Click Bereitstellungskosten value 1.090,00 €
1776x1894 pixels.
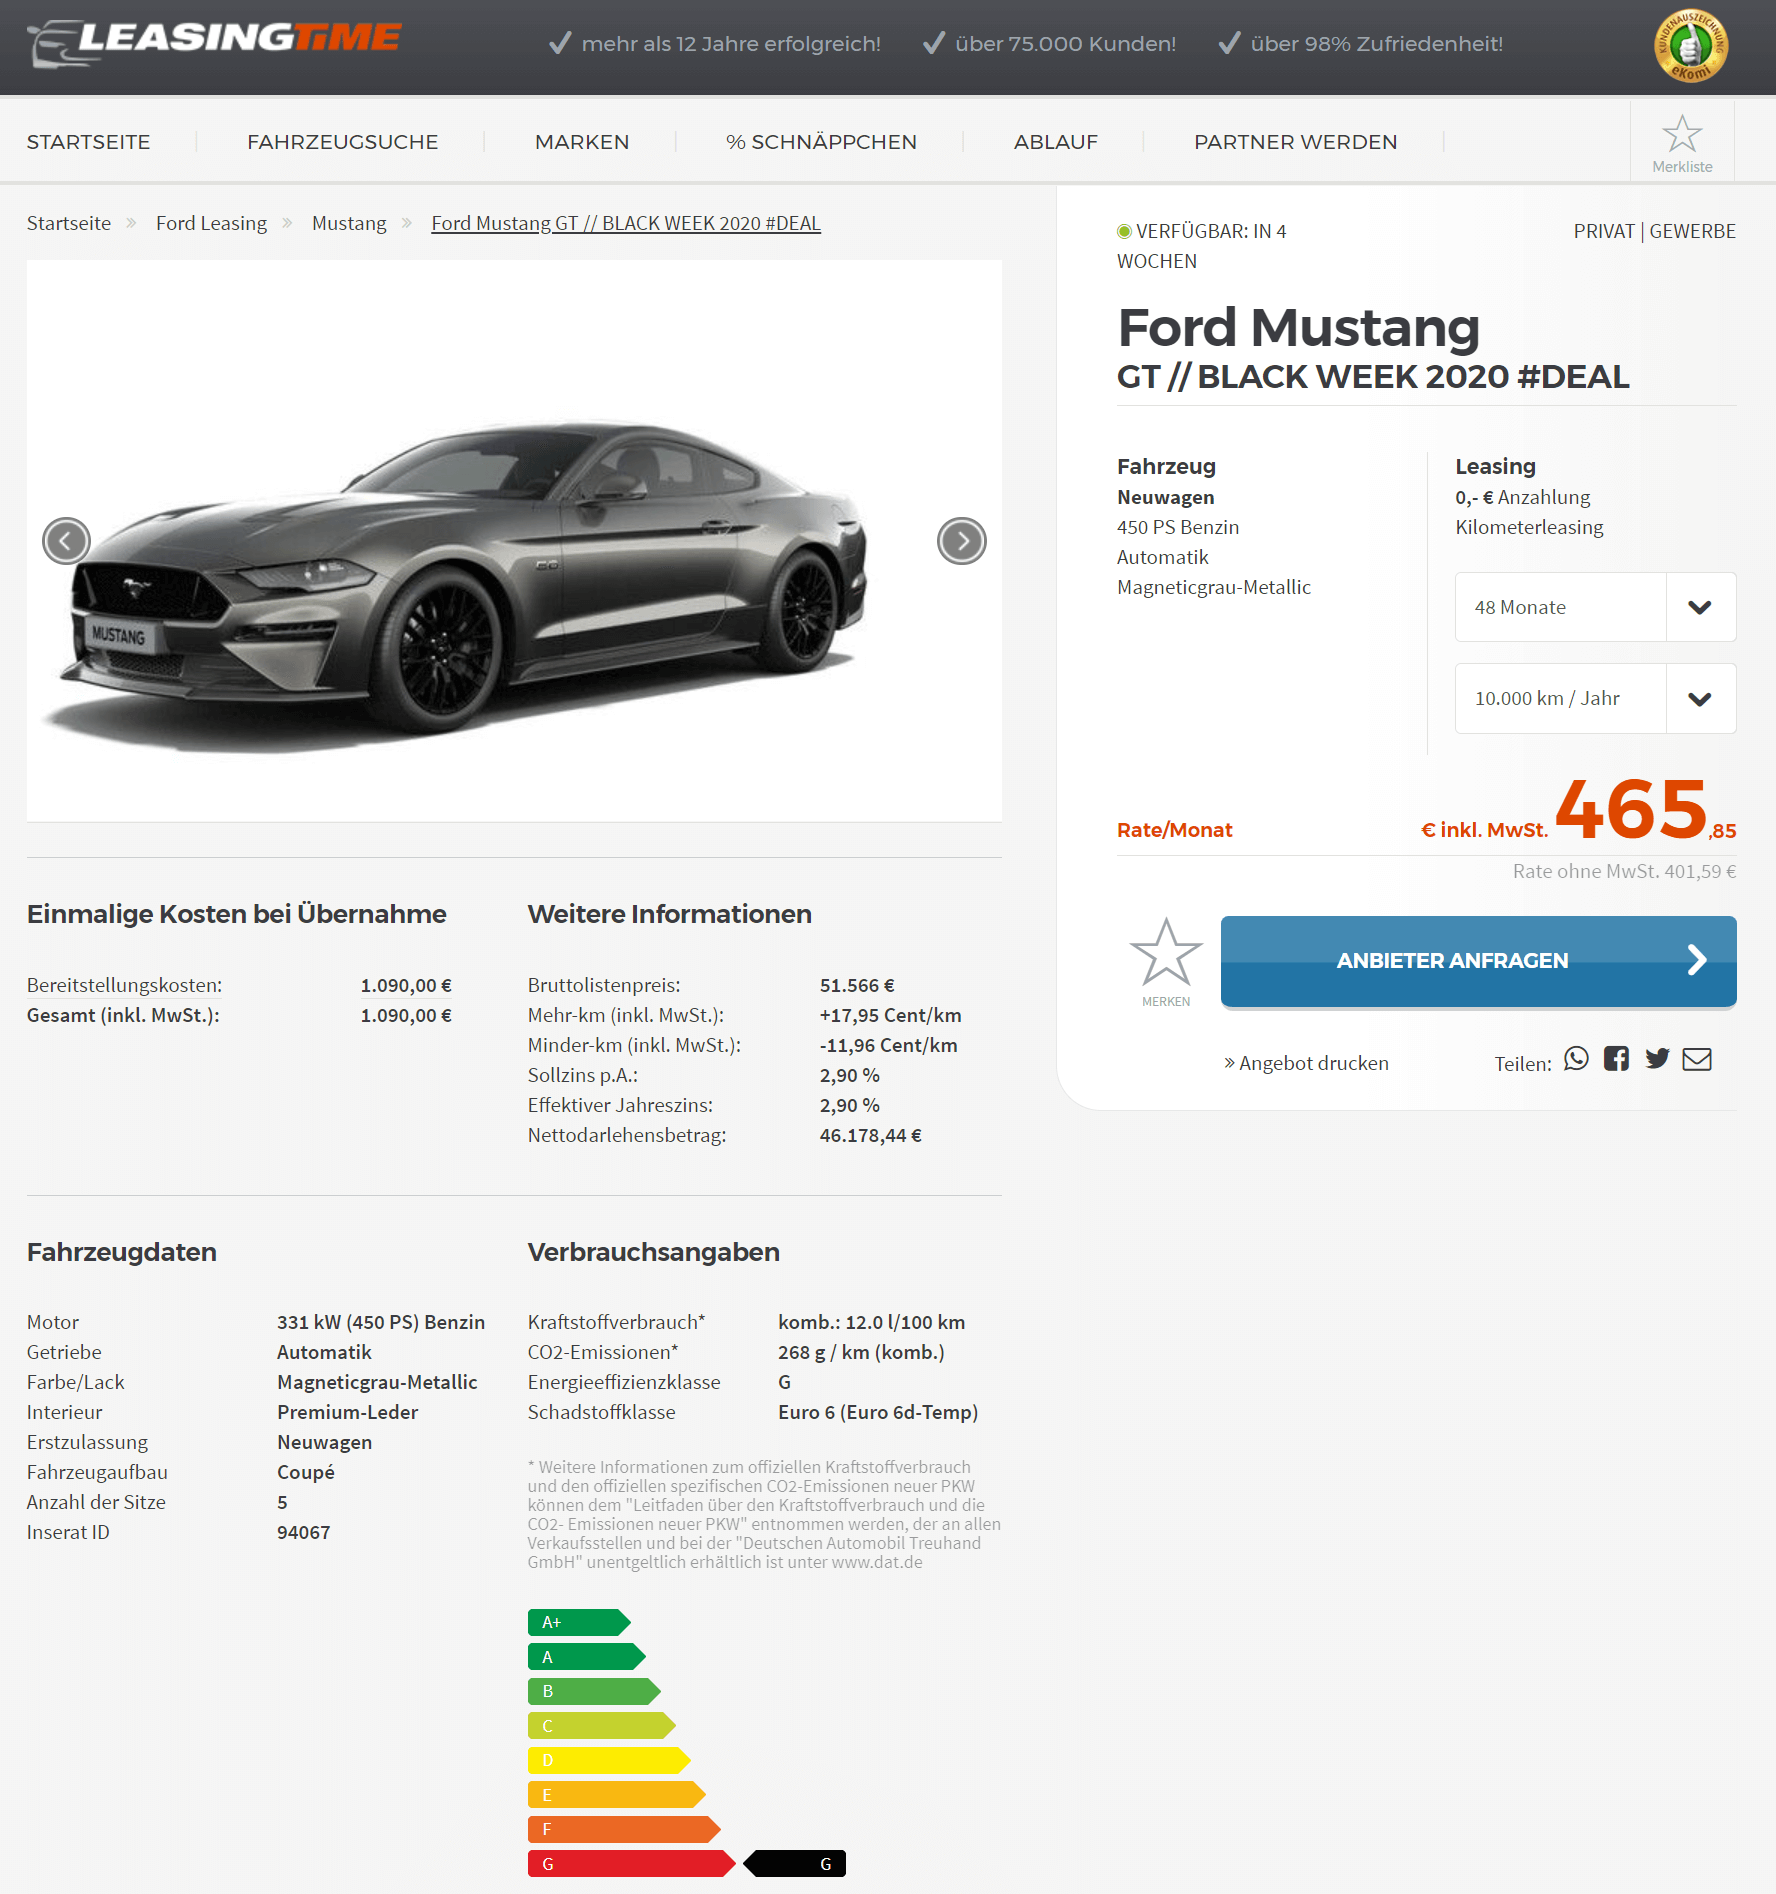(x=406, y=985)
